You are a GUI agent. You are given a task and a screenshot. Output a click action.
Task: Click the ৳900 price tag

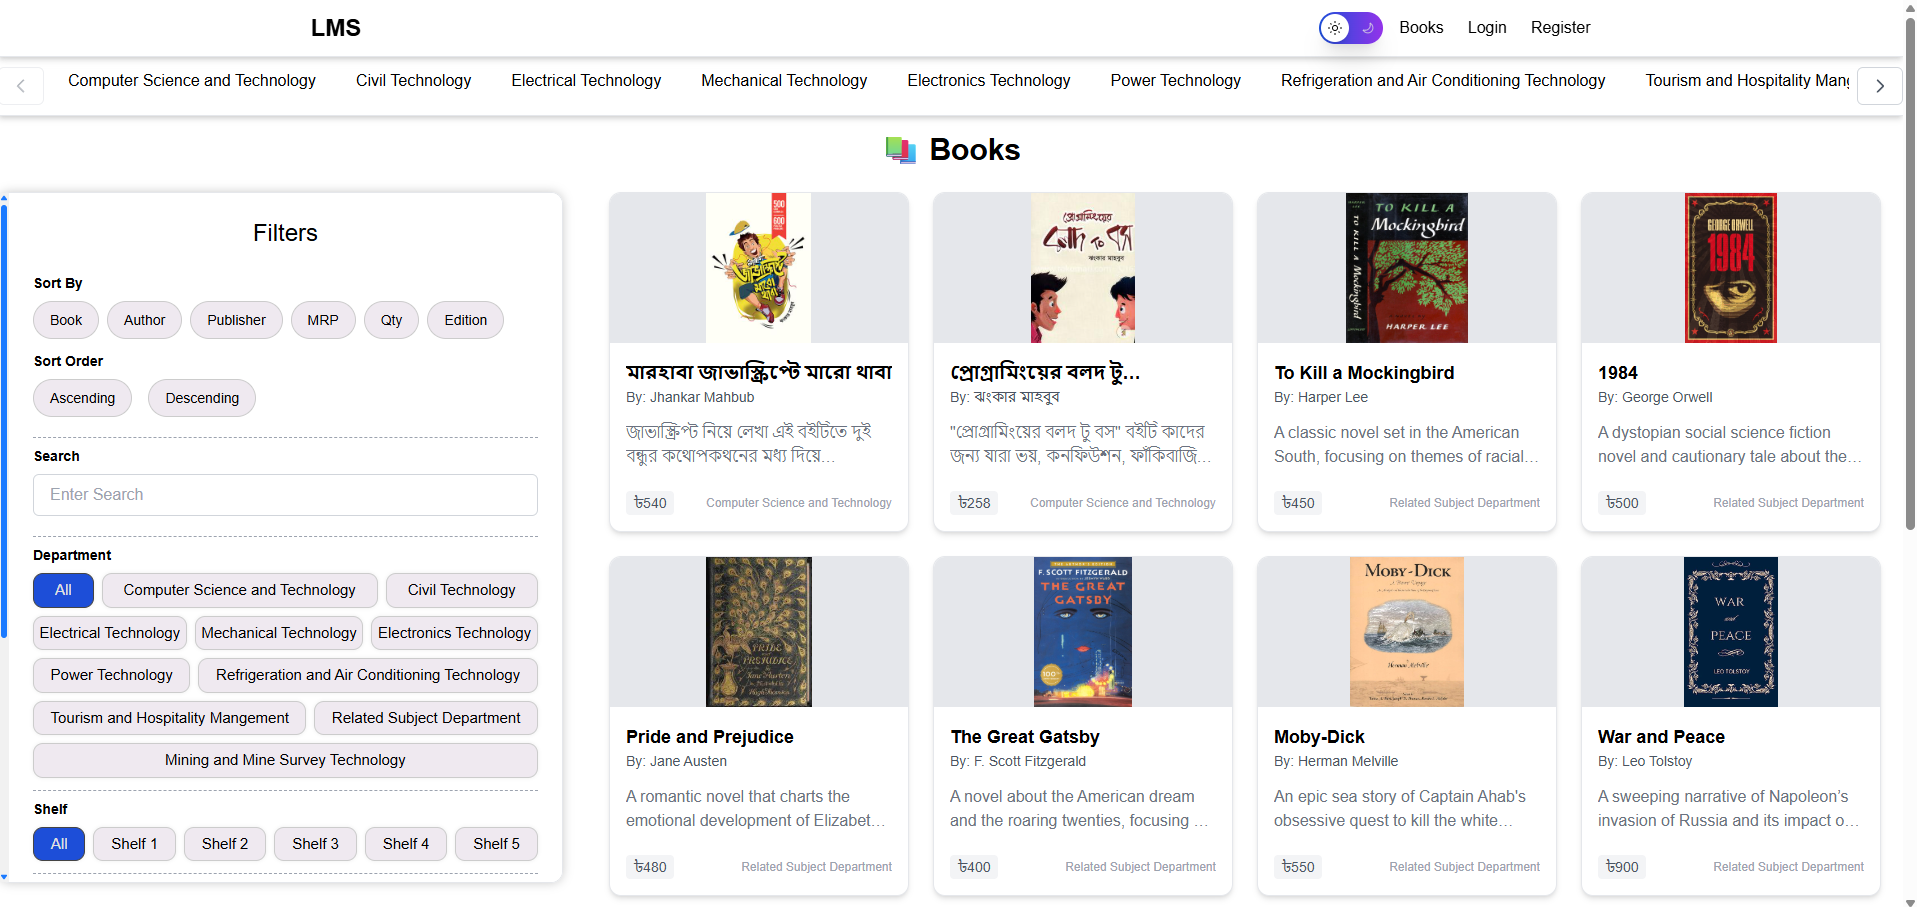(x=1622, y=867)
